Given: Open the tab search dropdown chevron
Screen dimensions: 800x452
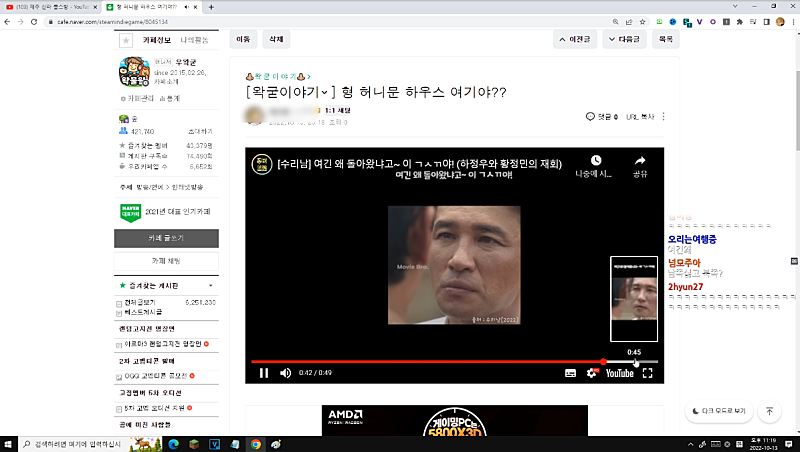Looking at the screenshot, I should pos(735,7).
